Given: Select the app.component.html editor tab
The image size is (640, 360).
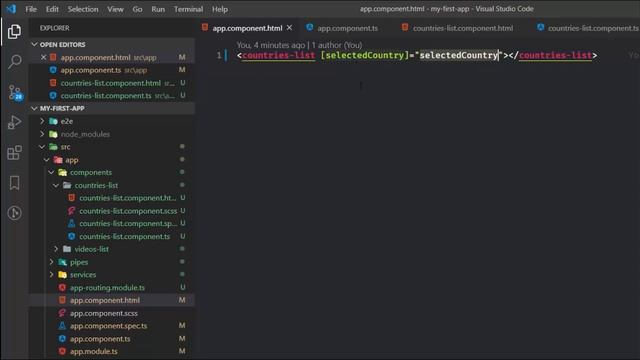Looking at the screenshot, I should click(247, 28).
